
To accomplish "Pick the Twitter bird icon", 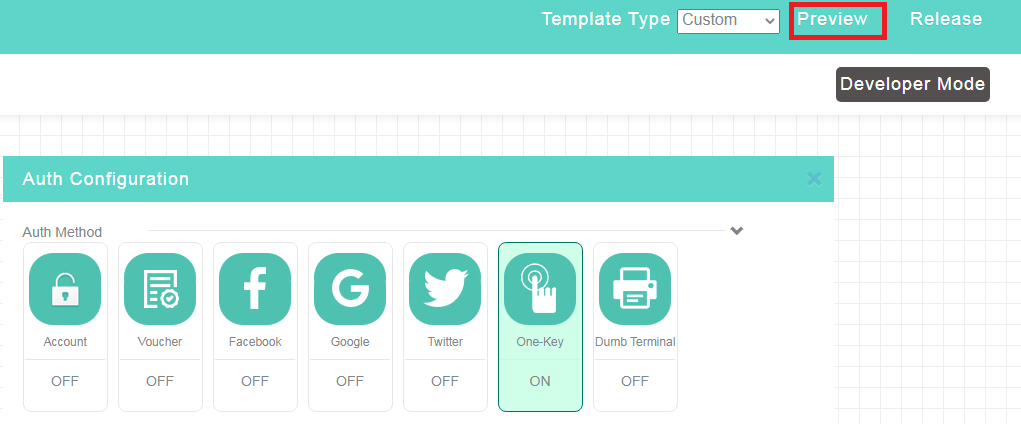I will pyautogui.click(x=445, y=289).
